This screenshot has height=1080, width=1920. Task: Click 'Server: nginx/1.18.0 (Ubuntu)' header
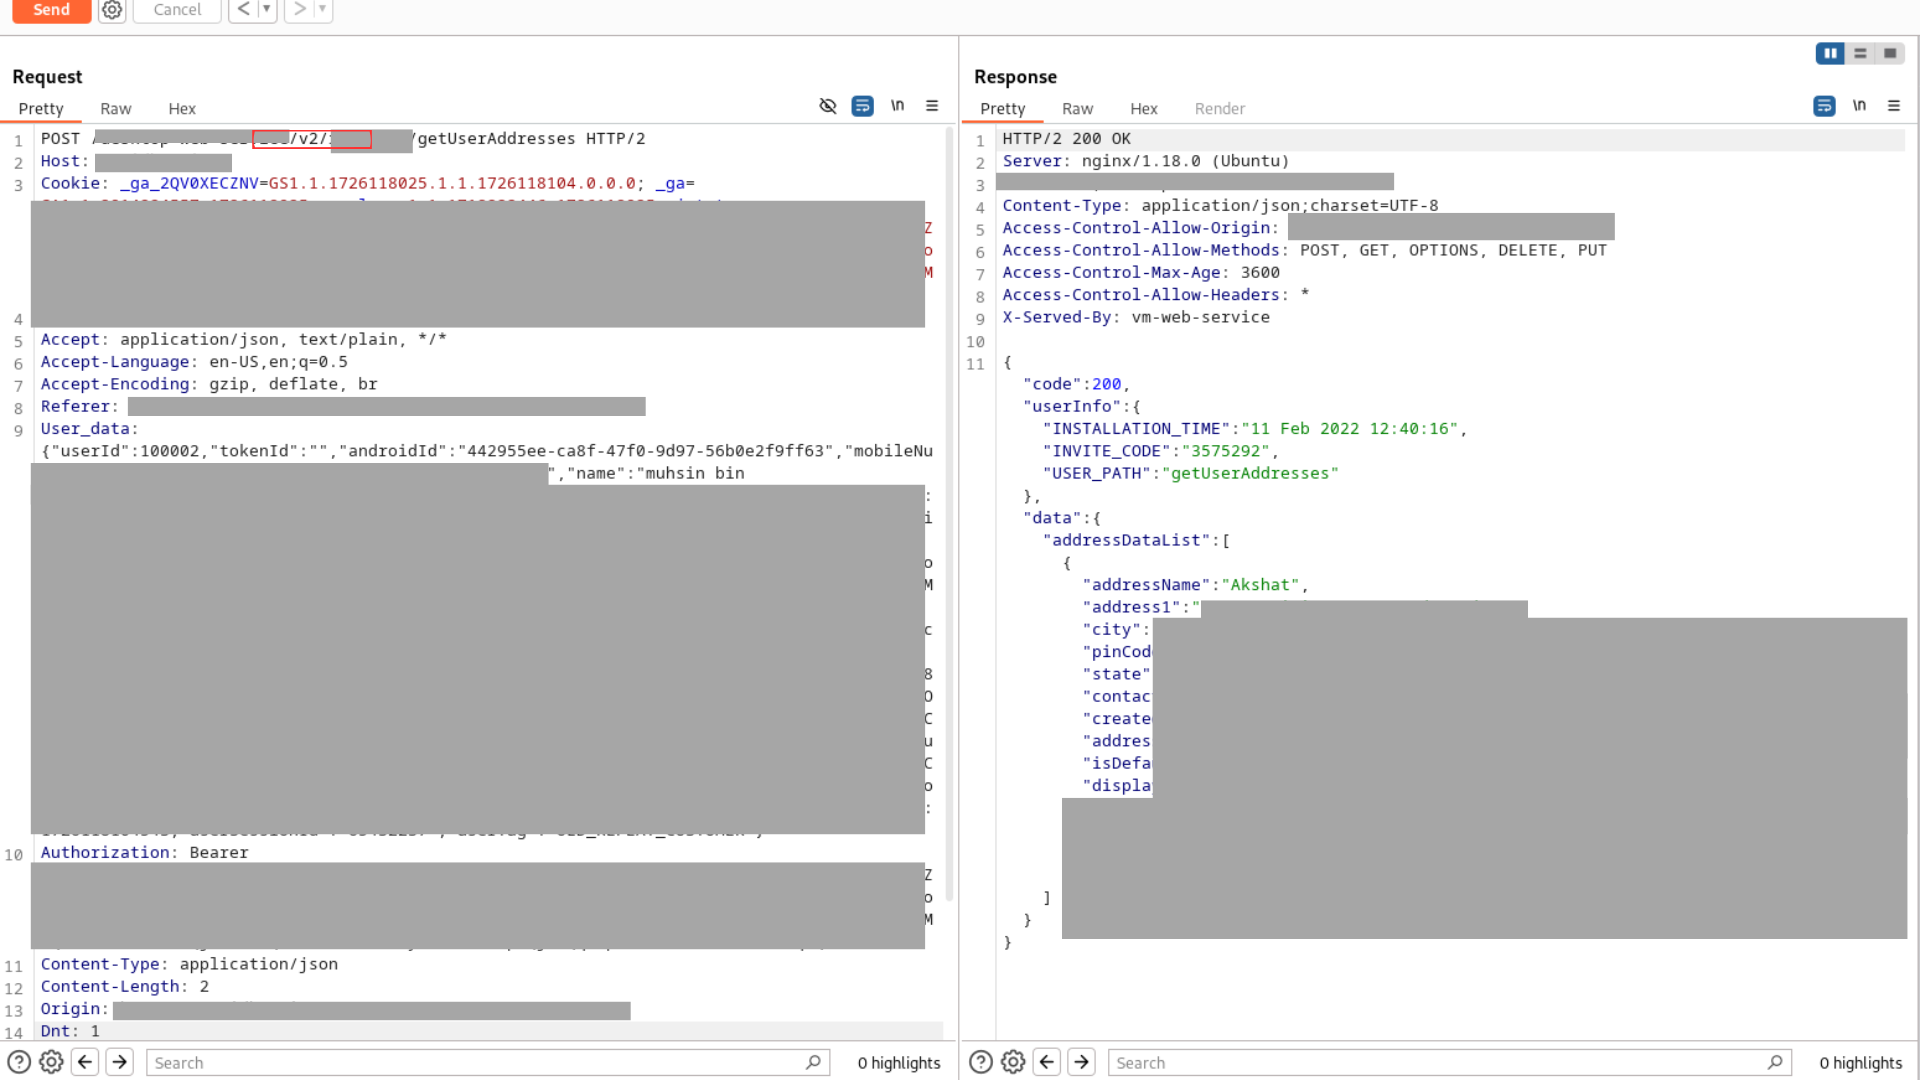(x=1146, y=161)
